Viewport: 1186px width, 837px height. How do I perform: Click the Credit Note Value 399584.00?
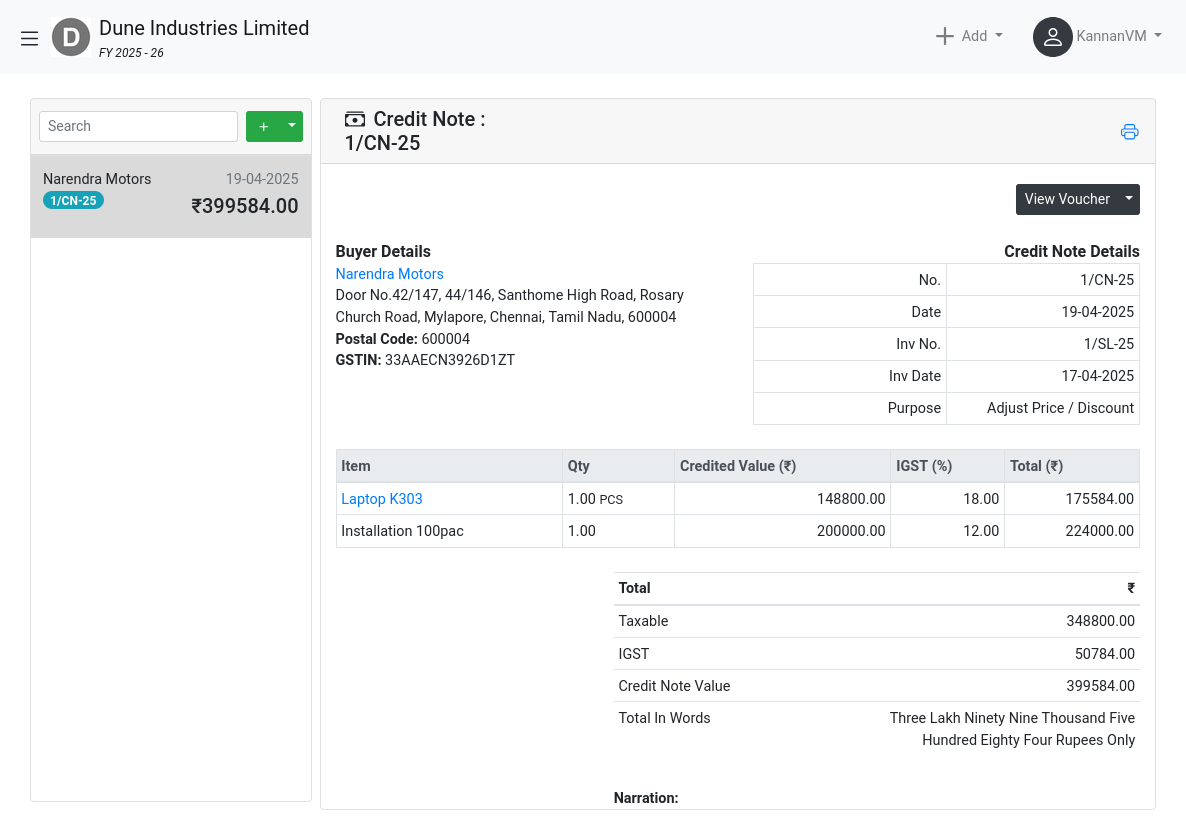1101,686
